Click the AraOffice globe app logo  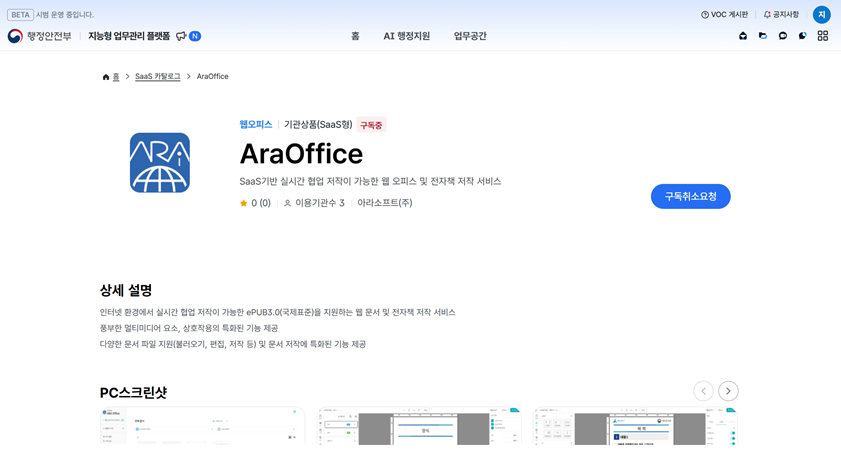tap(160, 162)
